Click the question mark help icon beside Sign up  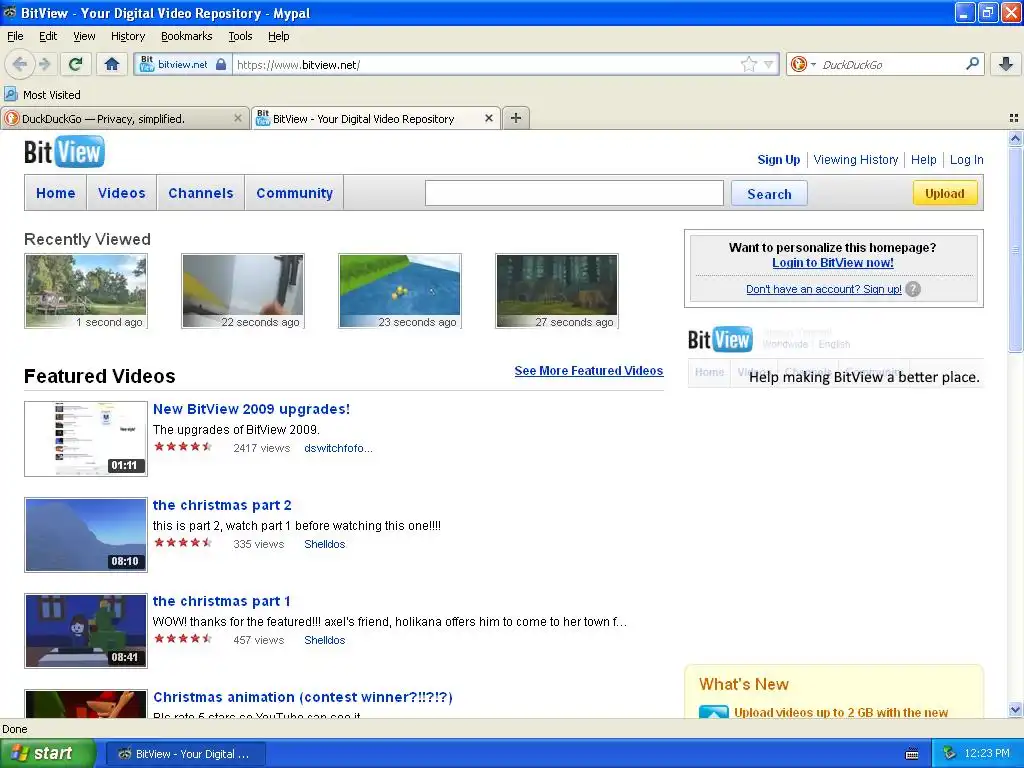pos(913,289)
